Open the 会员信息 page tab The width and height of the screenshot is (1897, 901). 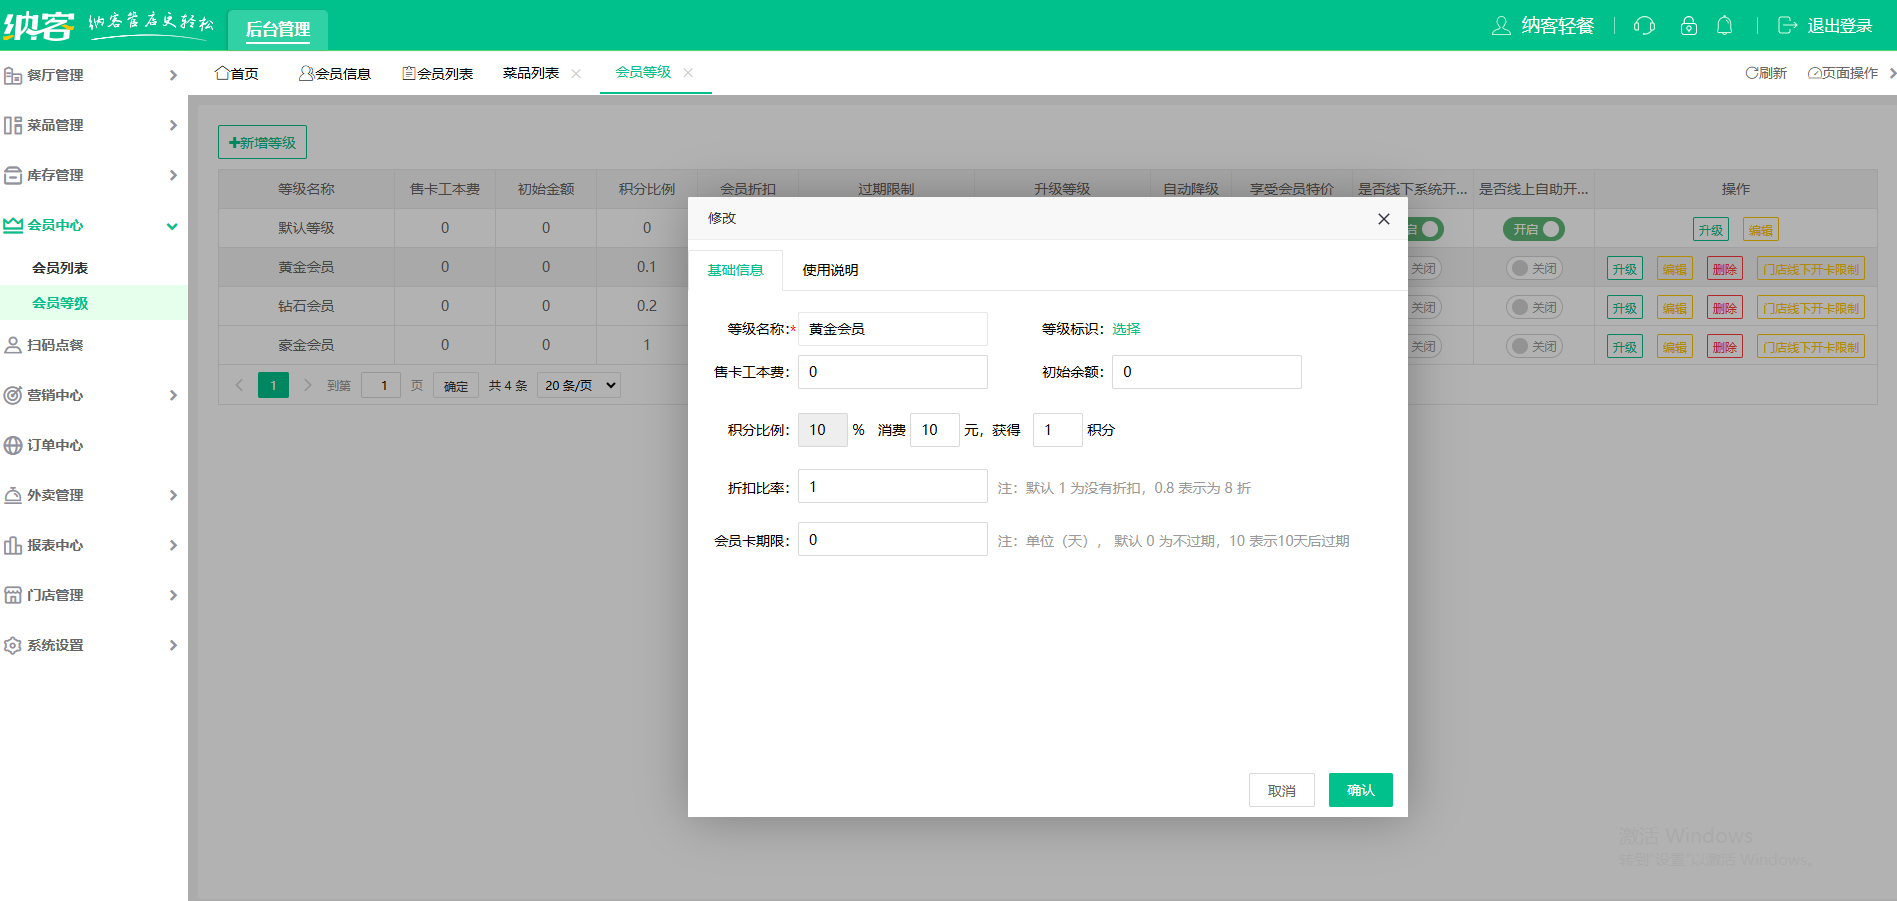[x=334, y=73]
